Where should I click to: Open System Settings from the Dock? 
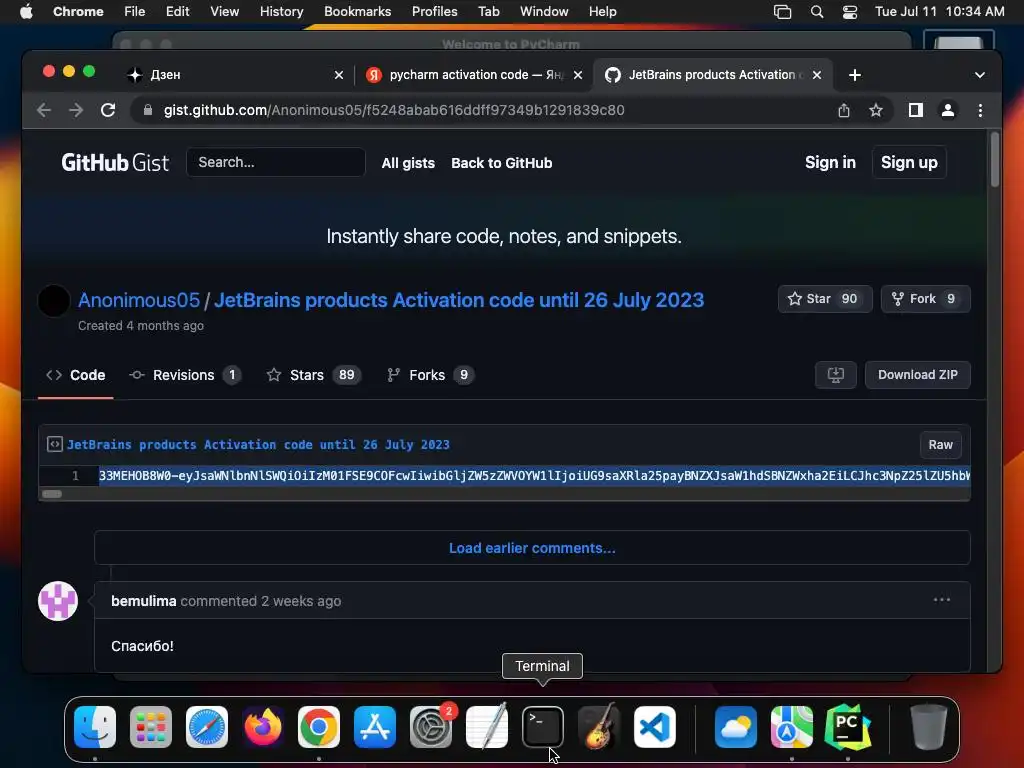coord(431,727)
